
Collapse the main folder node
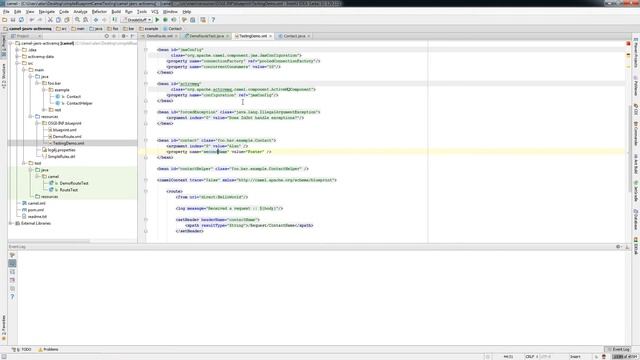tap(24, 70)
